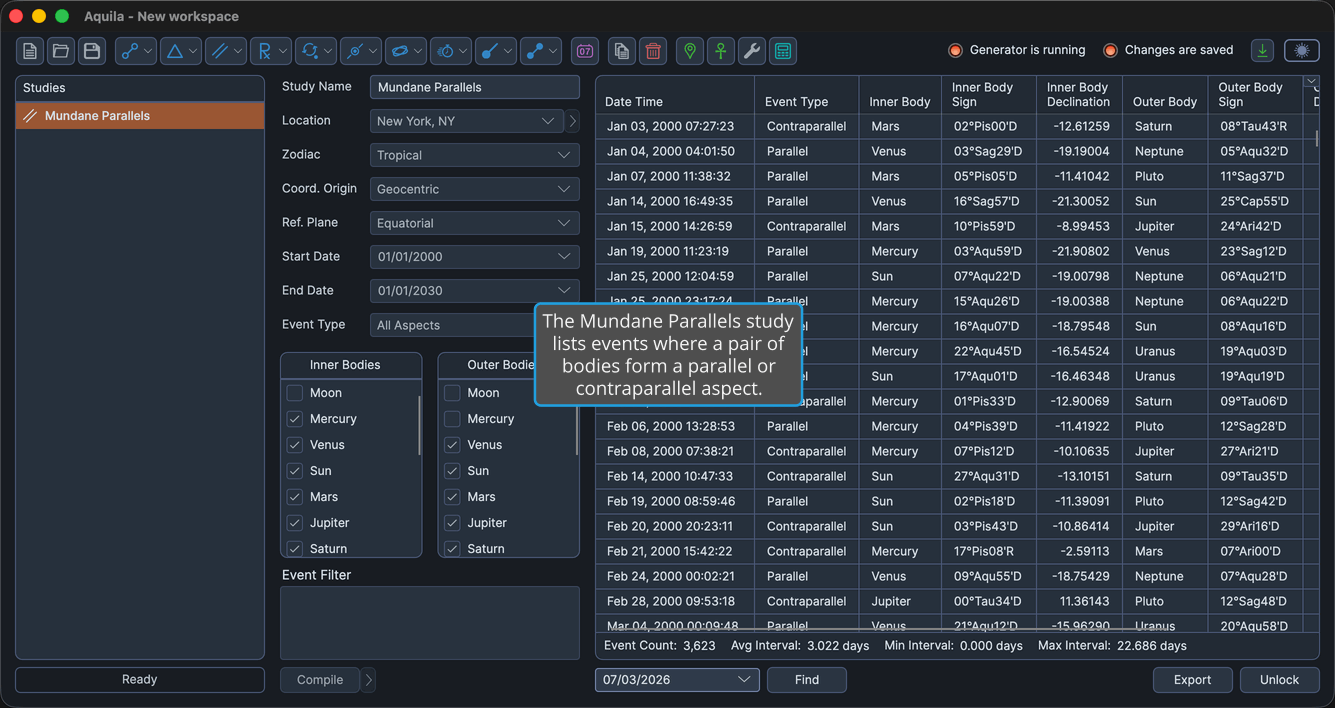1335x708 pixels.
Task: Click the green download arrow icon
Action: tap(1263, 50)
